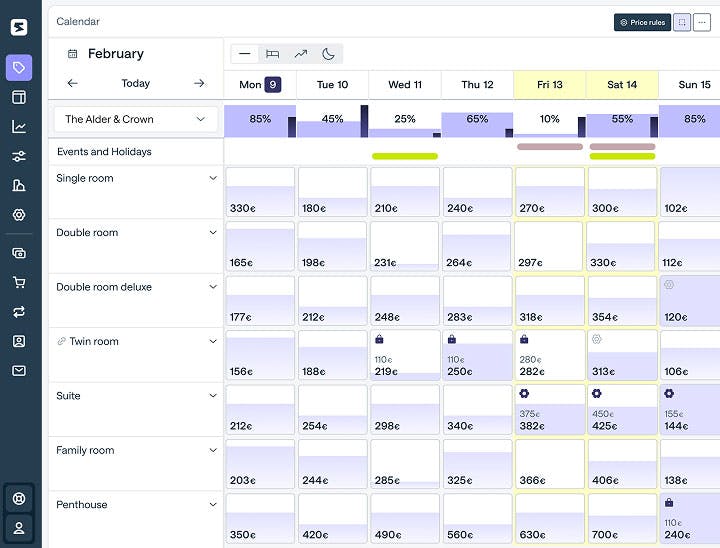Open the three-dots more options menu
Image resolution: width=720 pixels, height=548 pixels.
click(702, 22)
